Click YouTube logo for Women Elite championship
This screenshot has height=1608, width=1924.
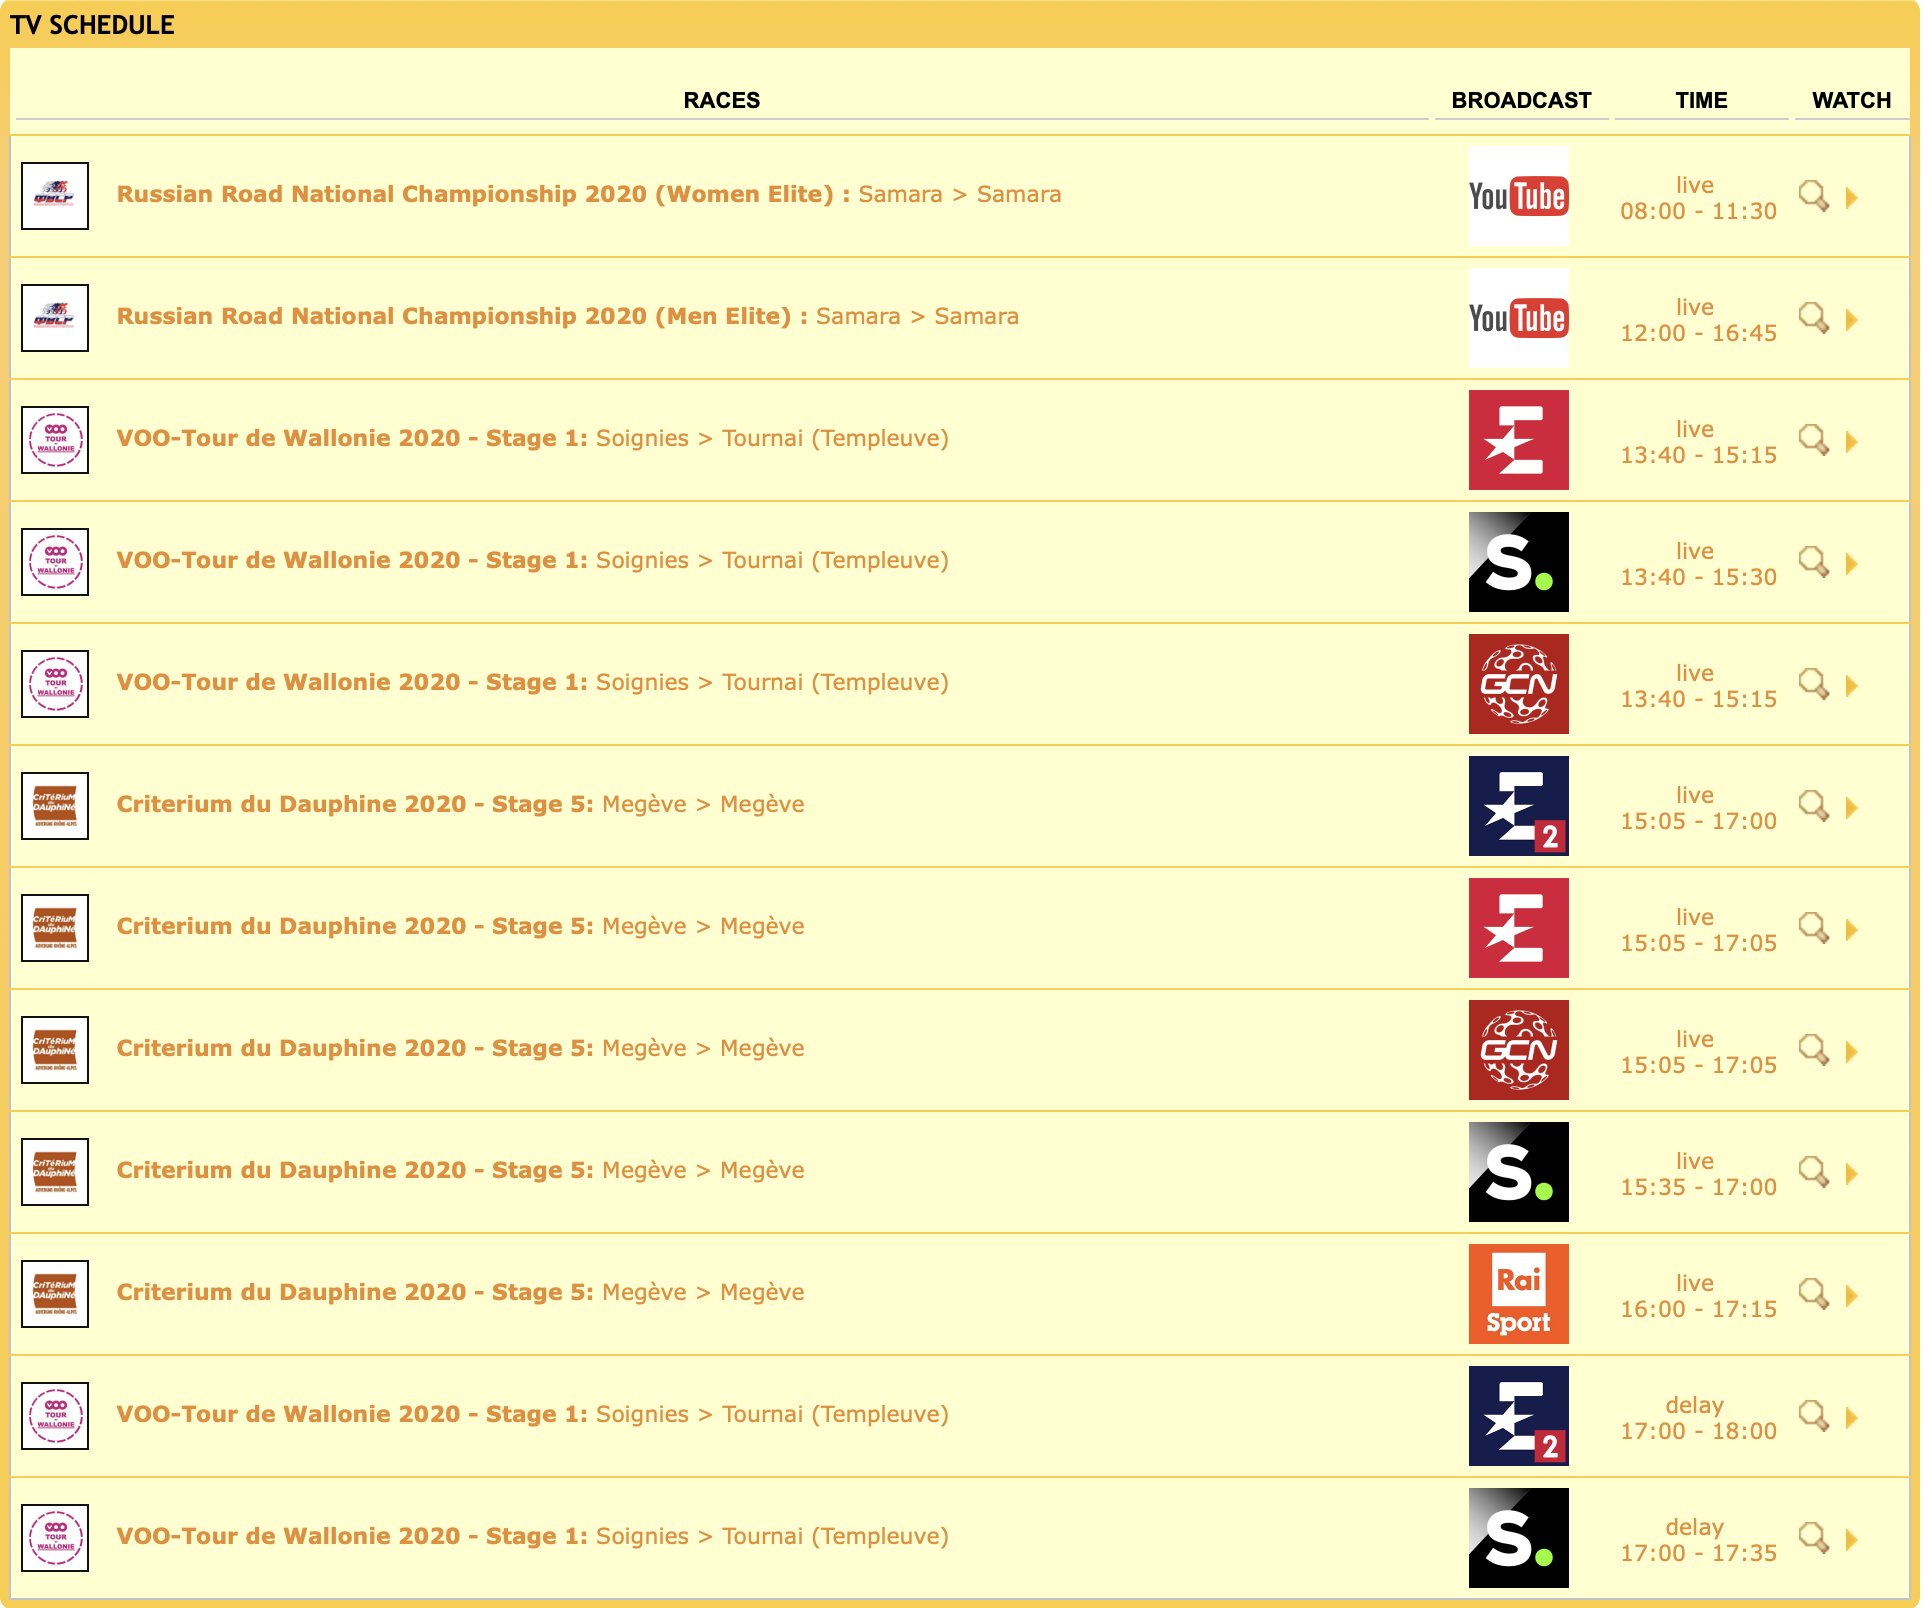tap(1517, 196)
